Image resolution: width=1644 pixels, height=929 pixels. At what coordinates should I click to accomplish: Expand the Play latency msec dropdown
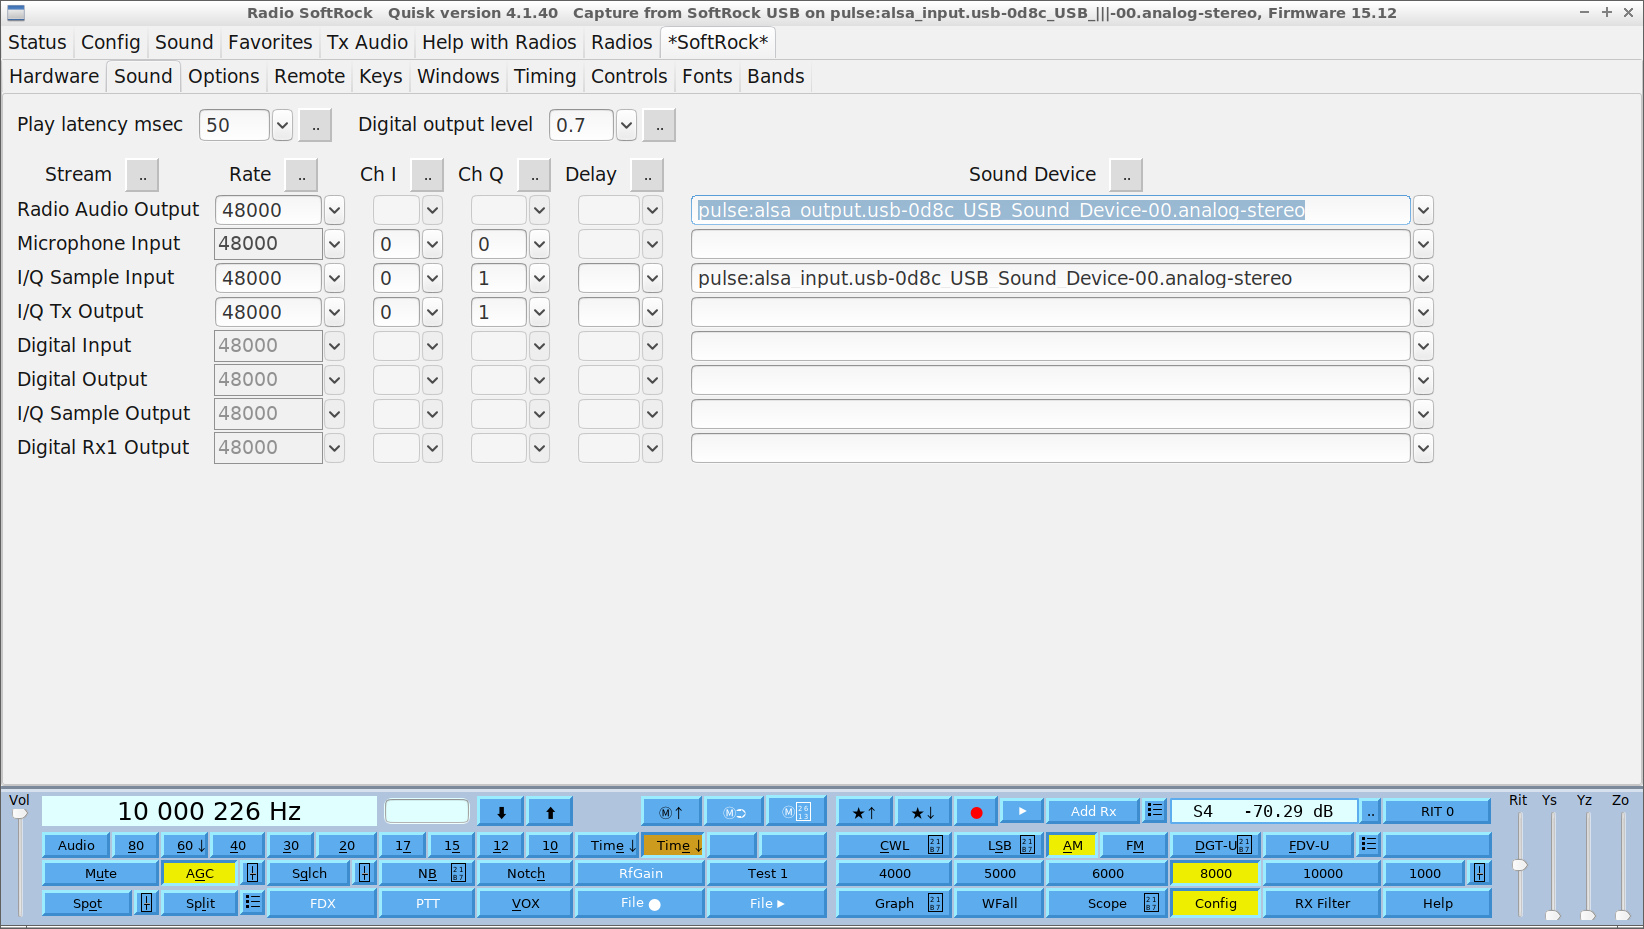[283, 125]
